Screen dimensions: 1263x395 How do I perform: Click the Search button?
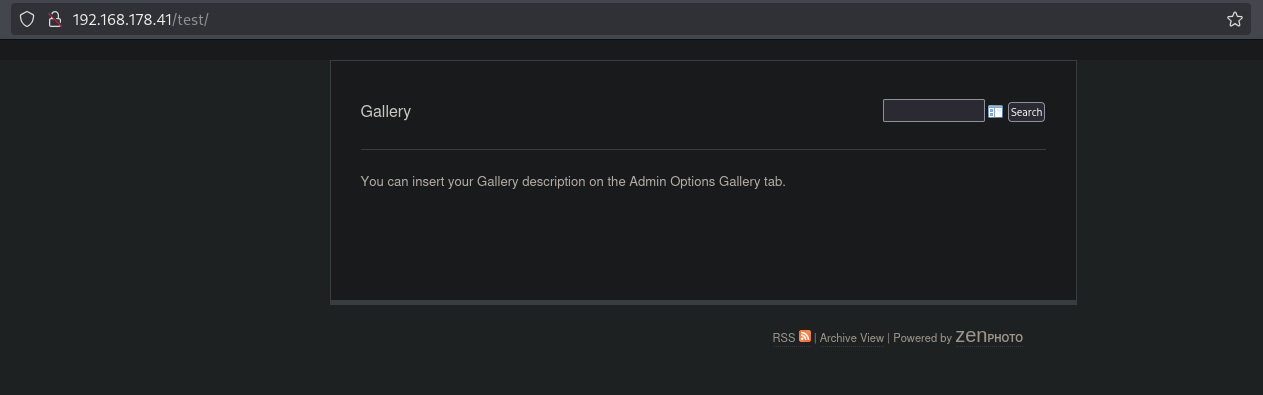[1026, 112]
